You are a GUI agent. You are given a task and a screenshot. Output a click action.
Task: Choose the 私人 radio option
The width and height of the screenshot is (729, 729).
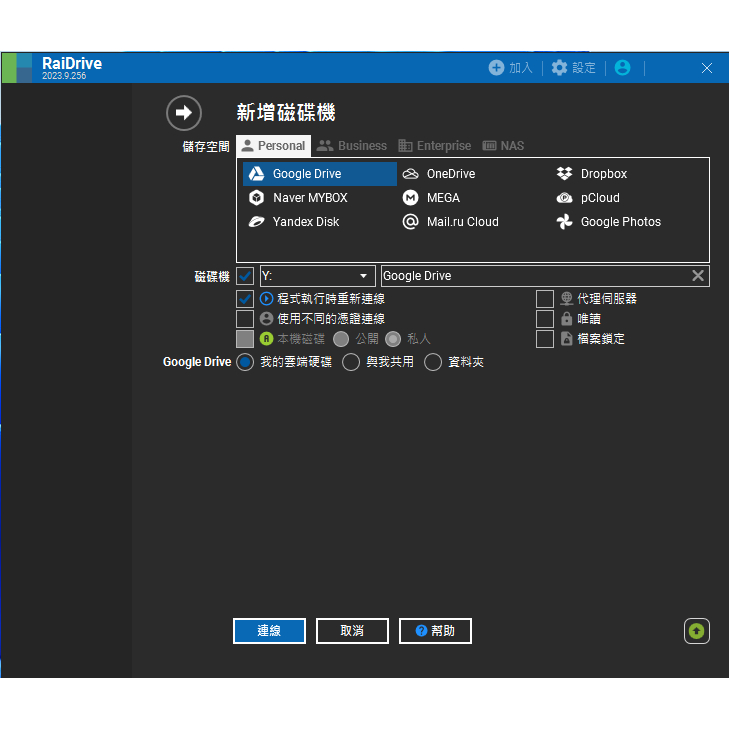(393, 339)
